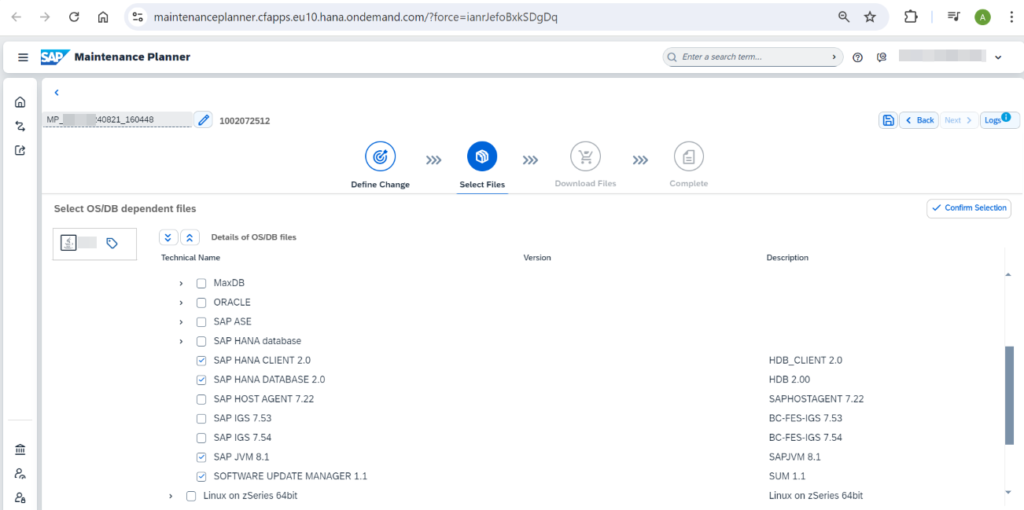Click the Define Change step icon
This screenshot has width=1024, height=510.
[380, 157]
